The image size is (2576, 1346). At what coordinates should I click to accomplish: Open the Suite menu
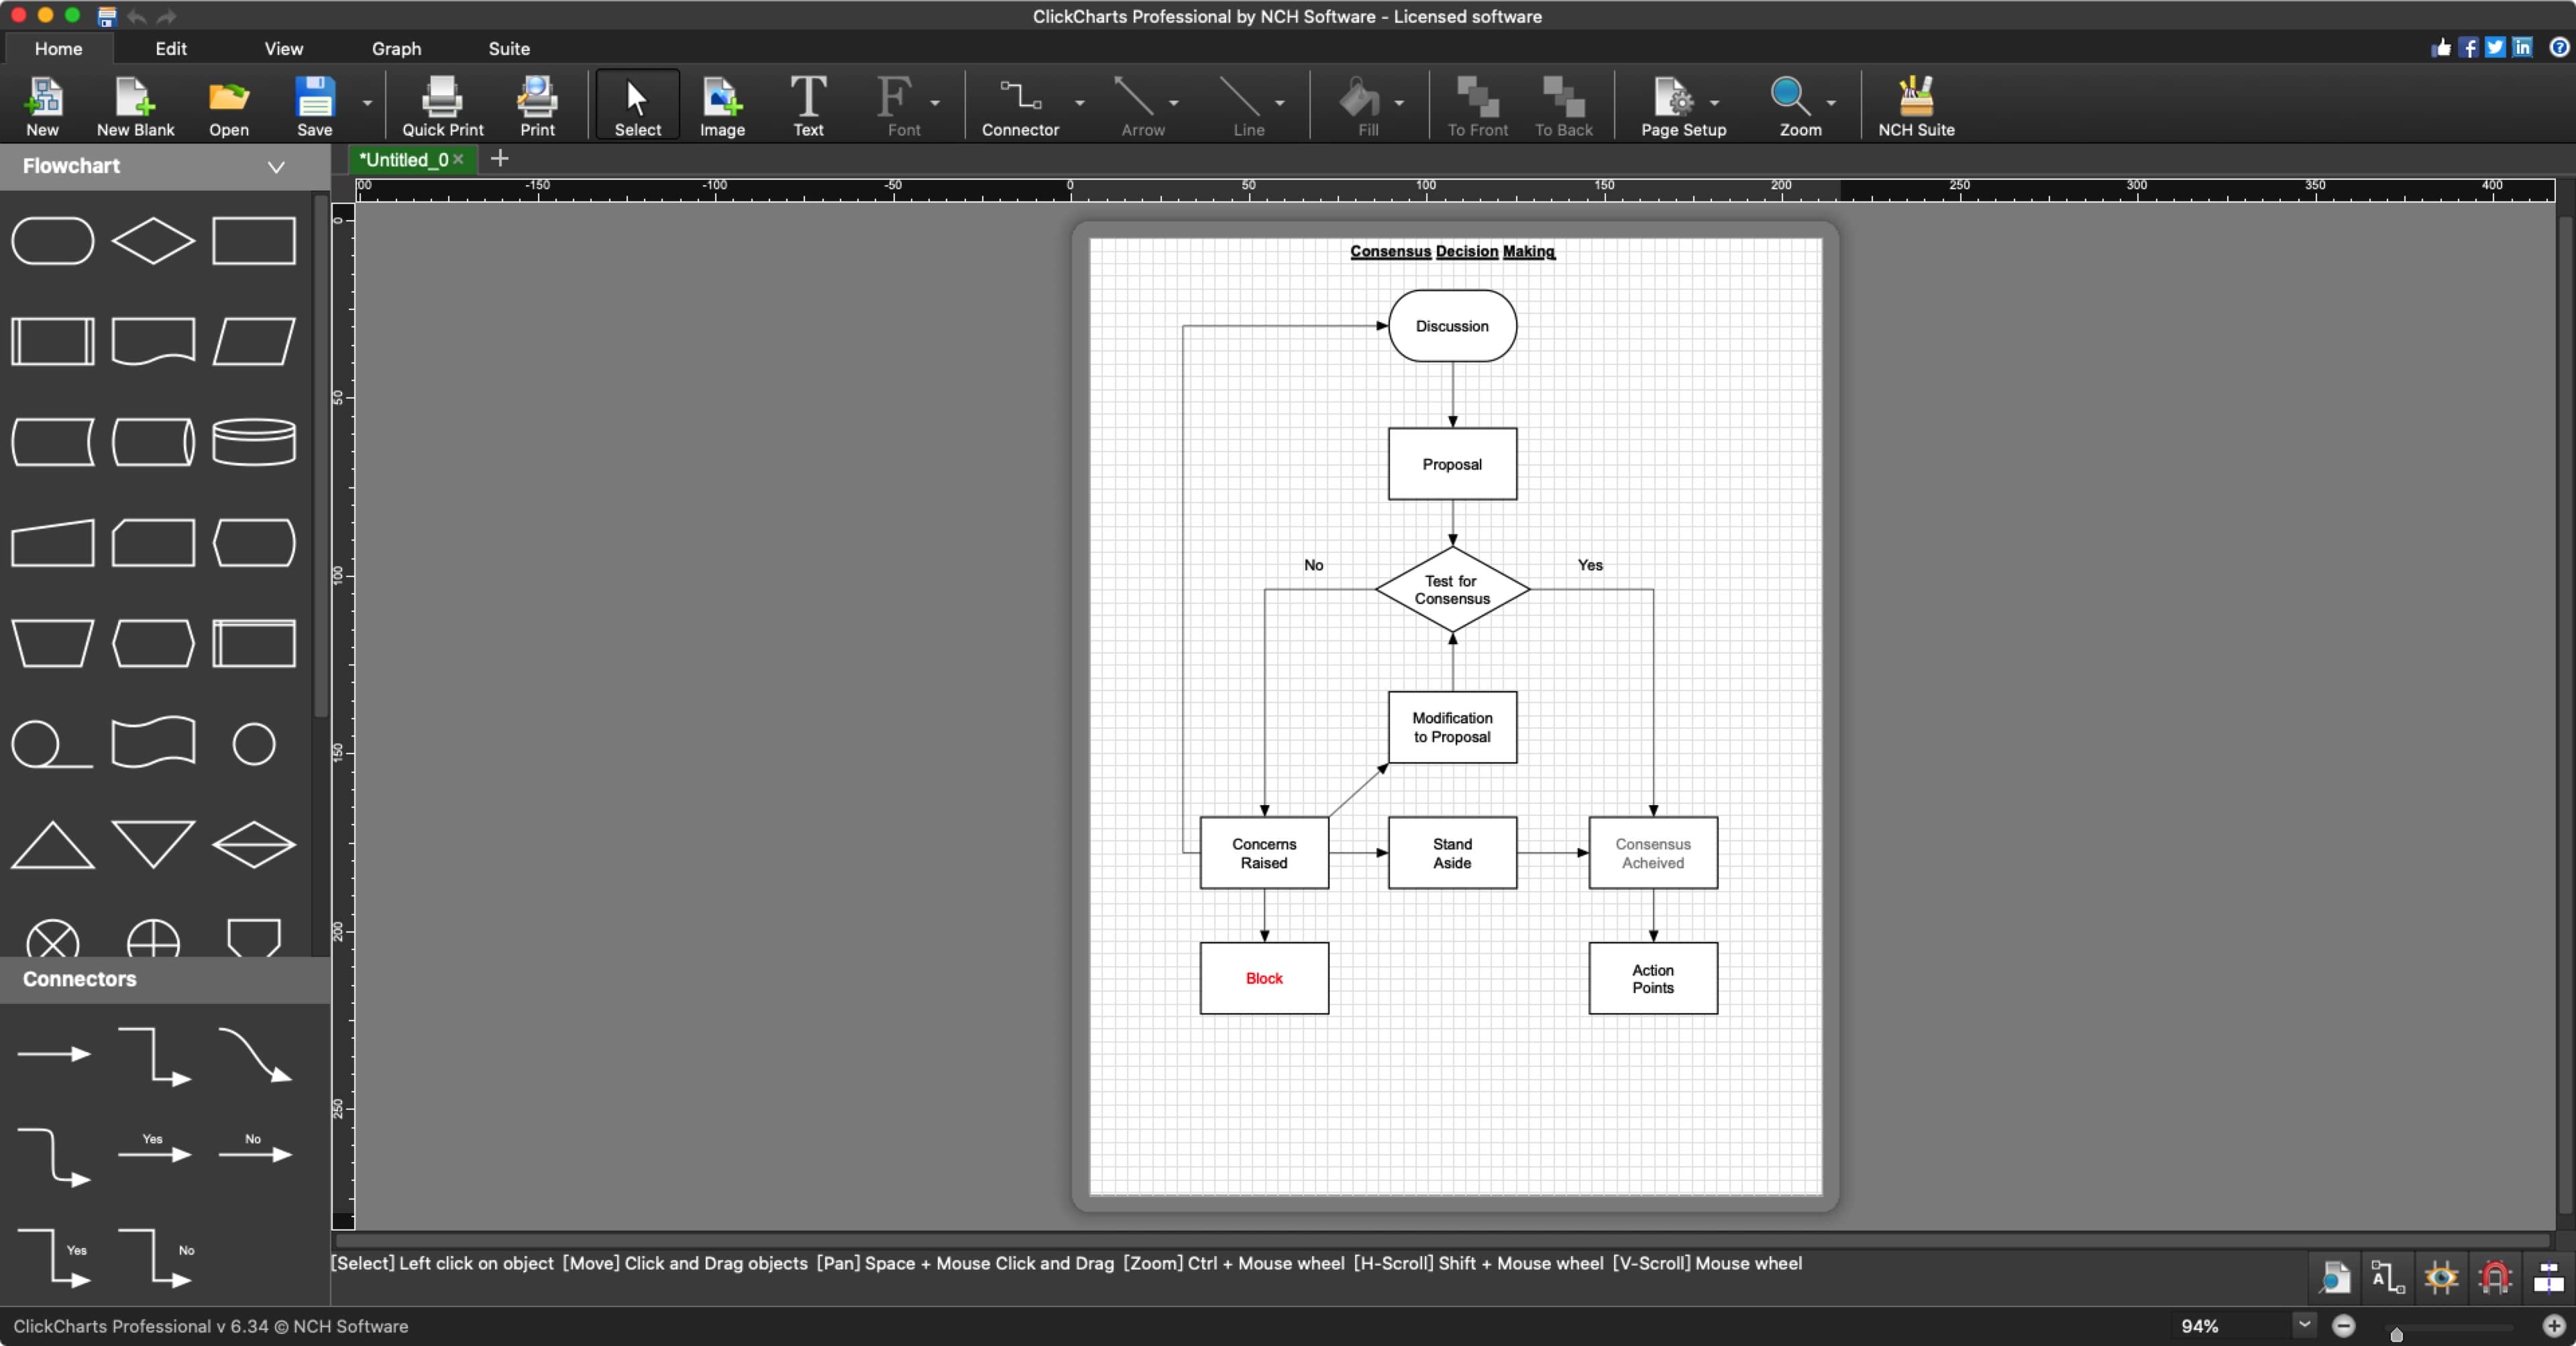pyautogui.click(x=508, y=48)
